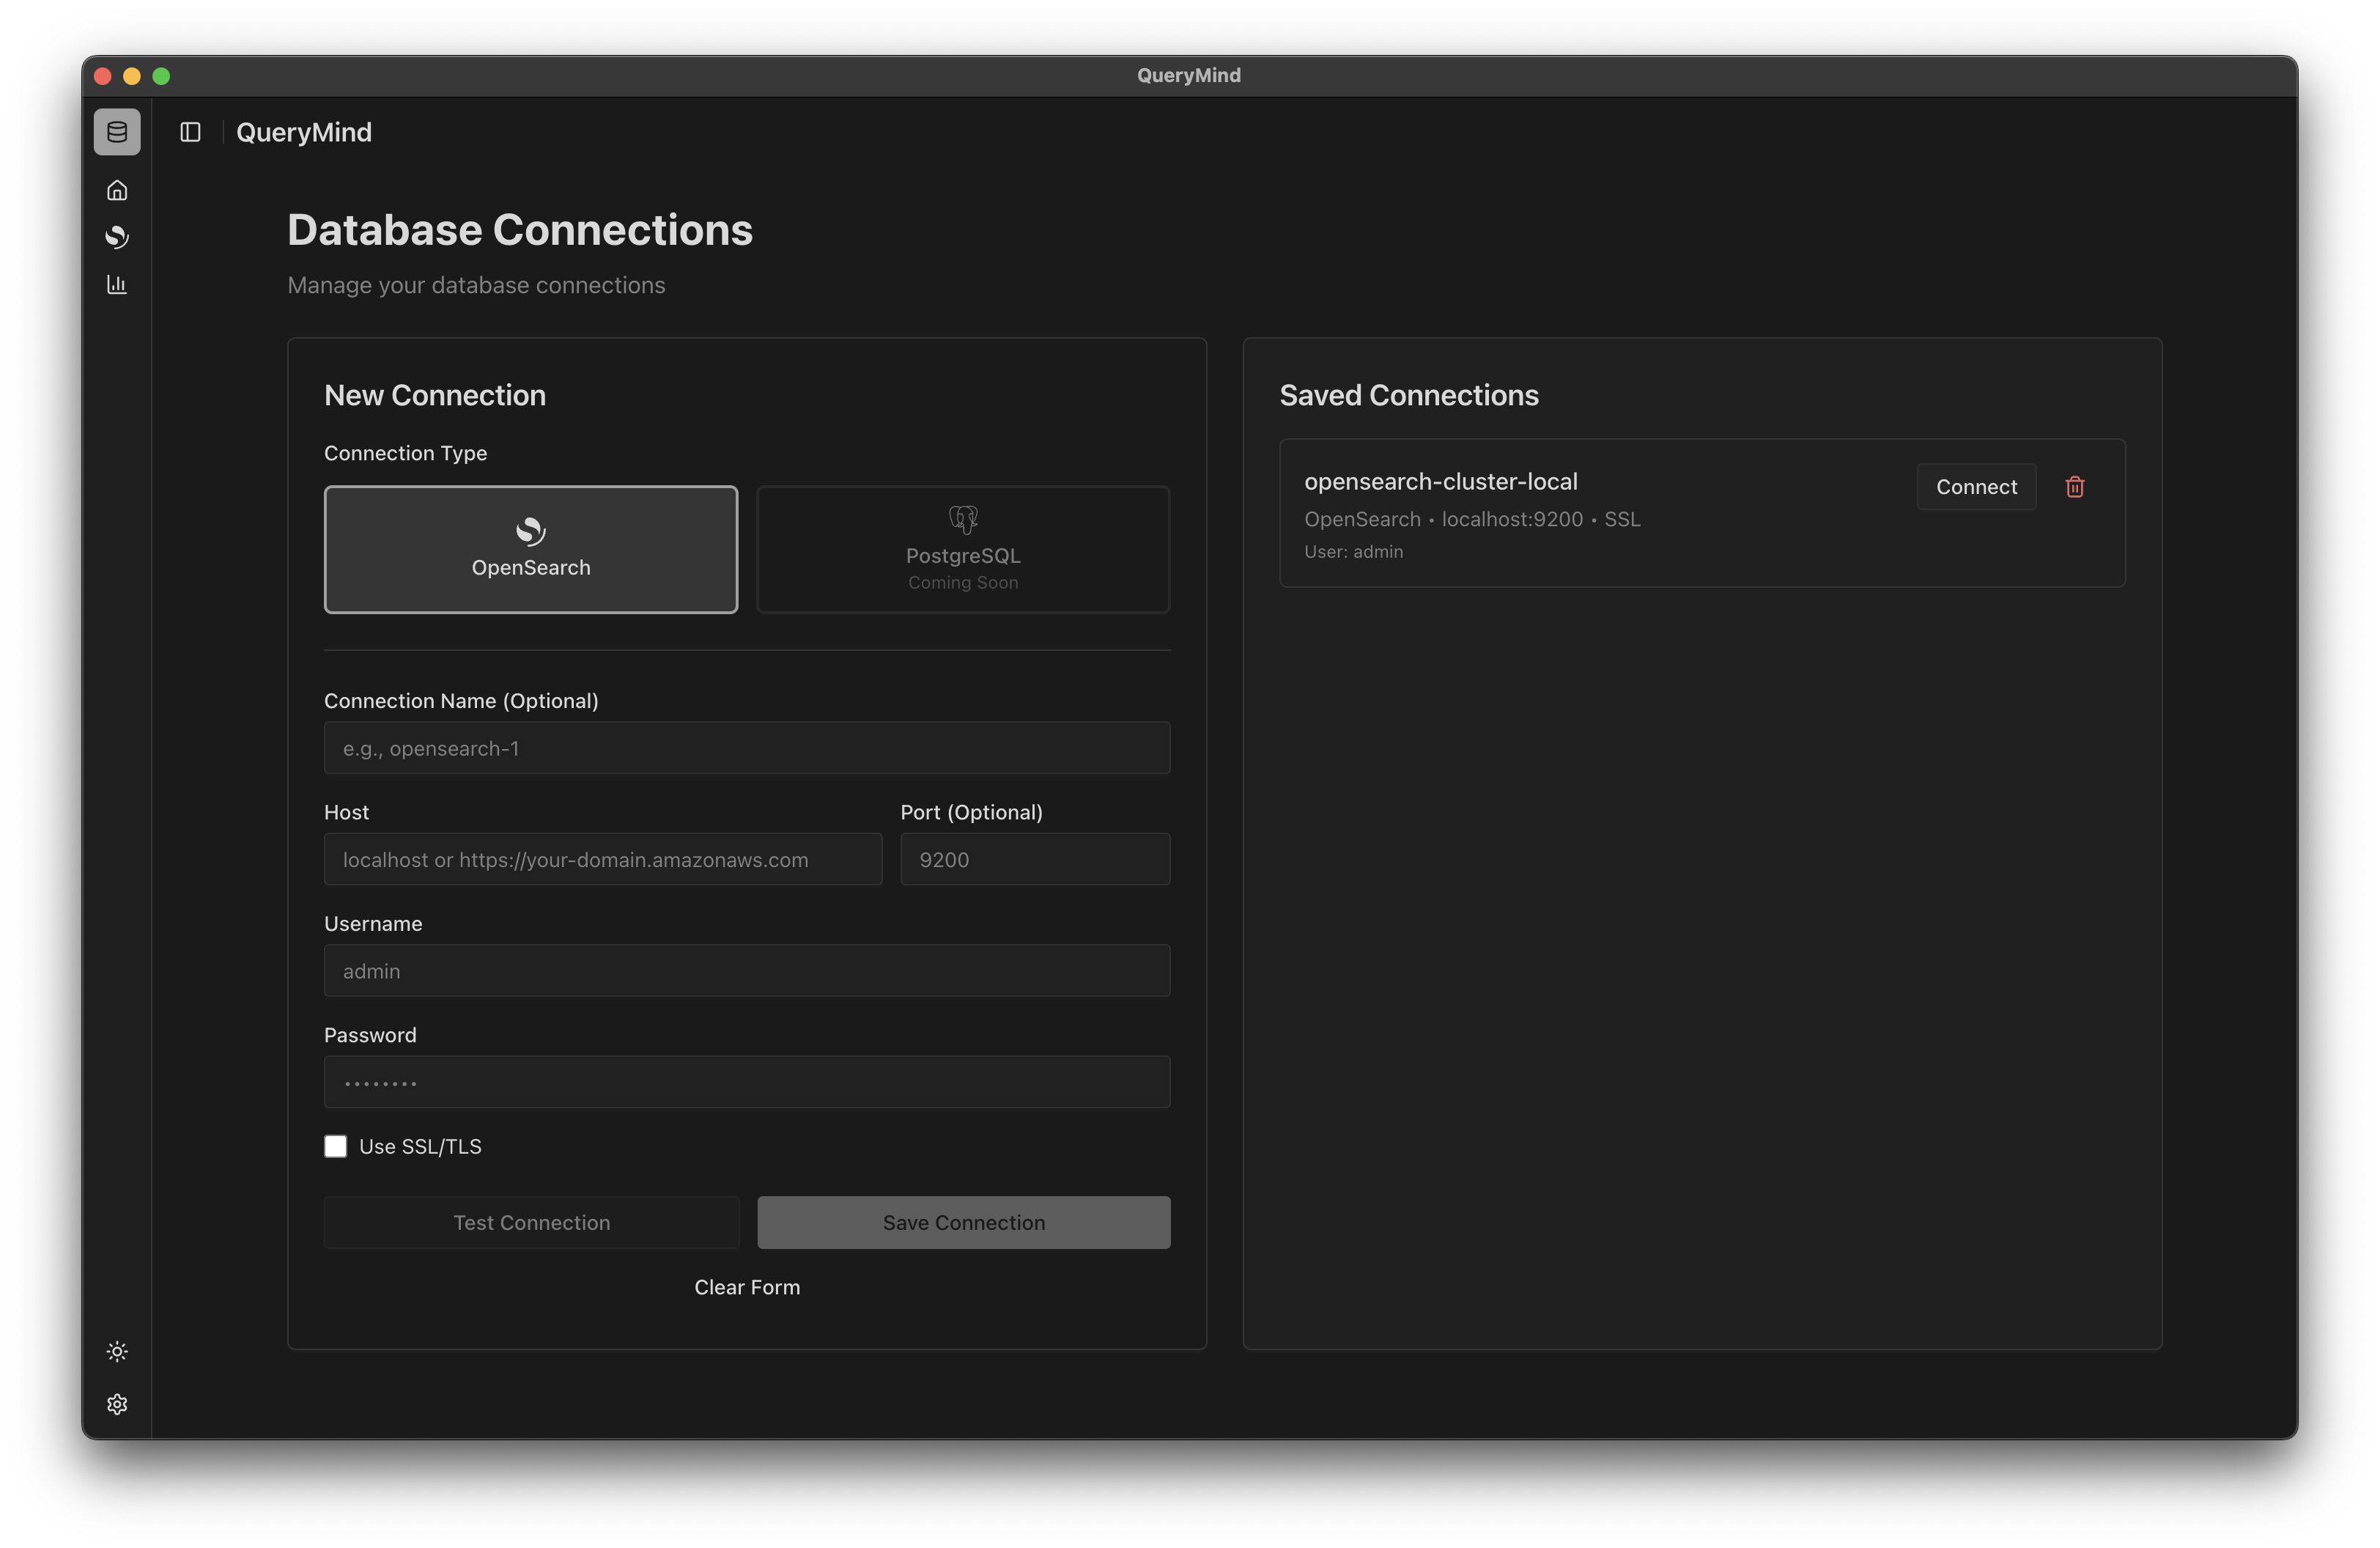Switch to light theme using the sun icon
Viewport: 2380px width, 1548px height.
coord(117,1351)
